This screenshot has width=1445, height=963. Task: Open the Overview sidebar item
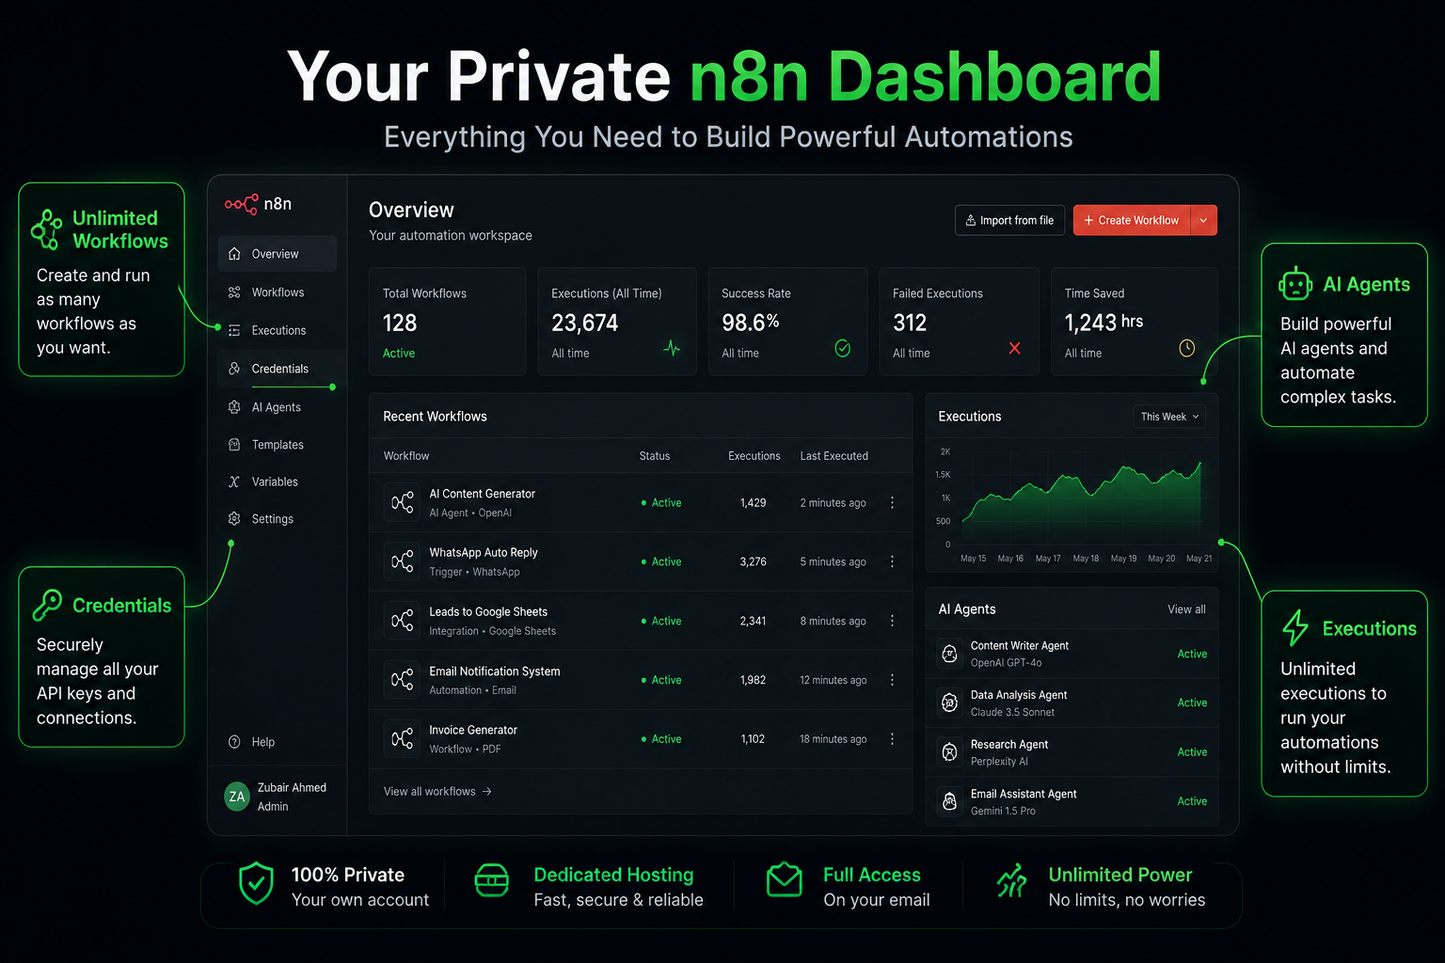pos(277,254)
